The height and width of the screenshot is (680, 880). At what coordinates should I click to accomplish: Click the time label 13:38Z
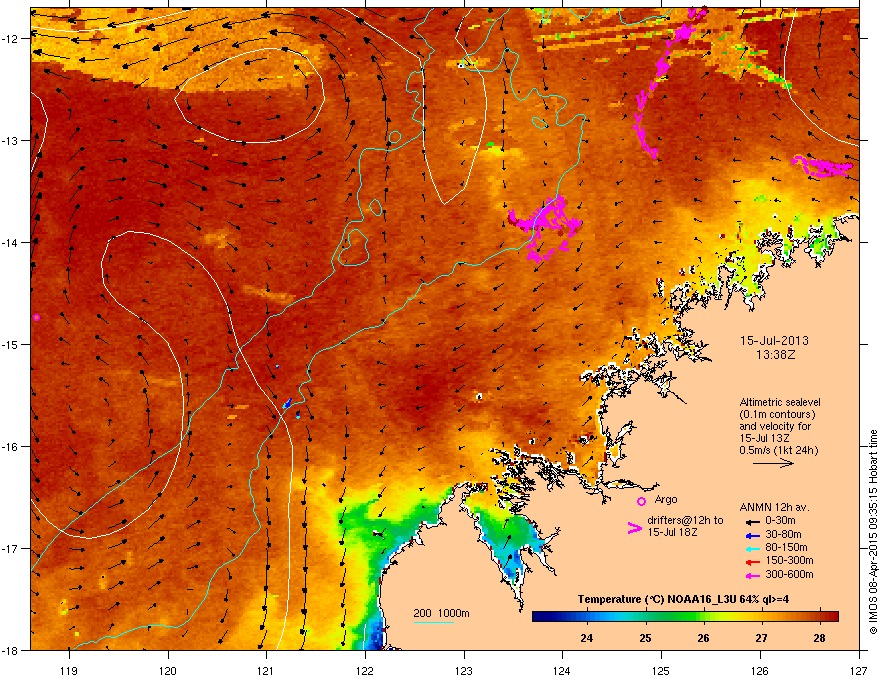[x=775, y=355]
